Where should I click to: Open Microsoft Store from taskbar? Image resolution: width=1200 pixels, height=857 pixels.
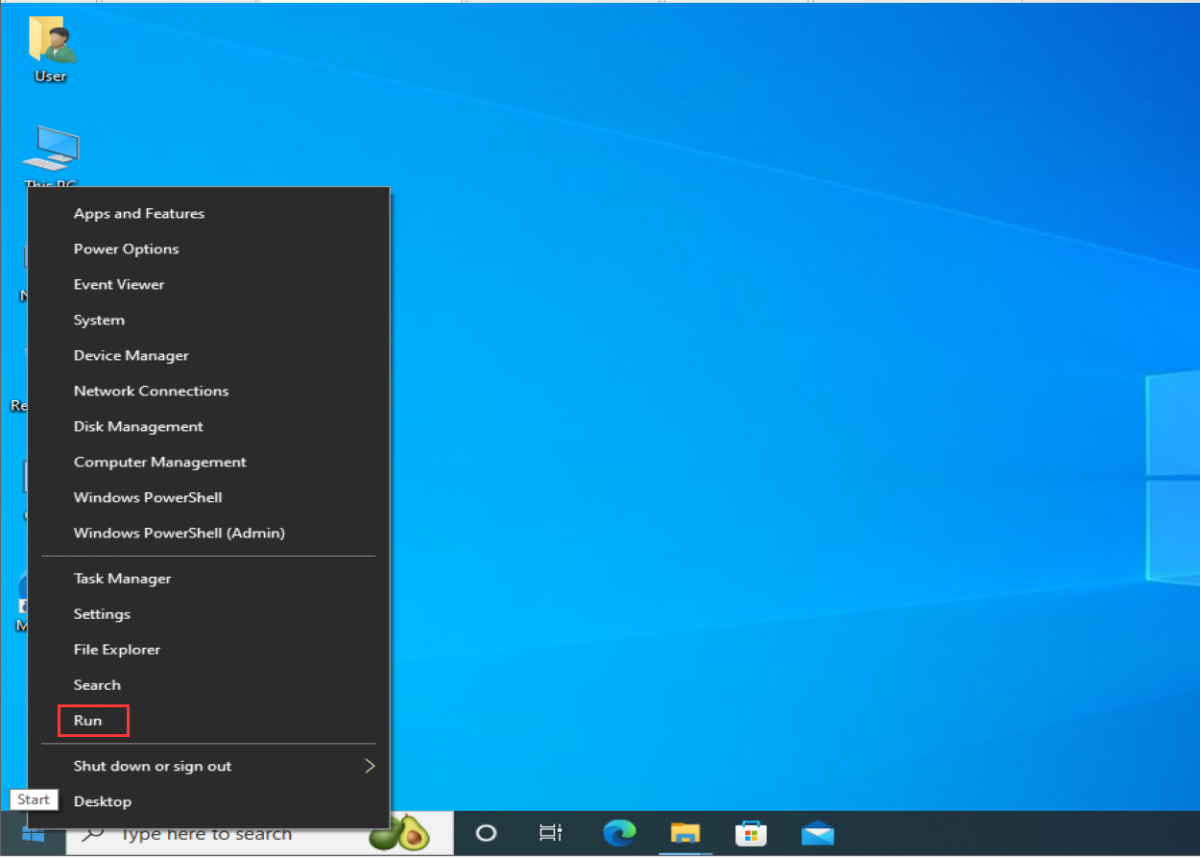(751, 833)
